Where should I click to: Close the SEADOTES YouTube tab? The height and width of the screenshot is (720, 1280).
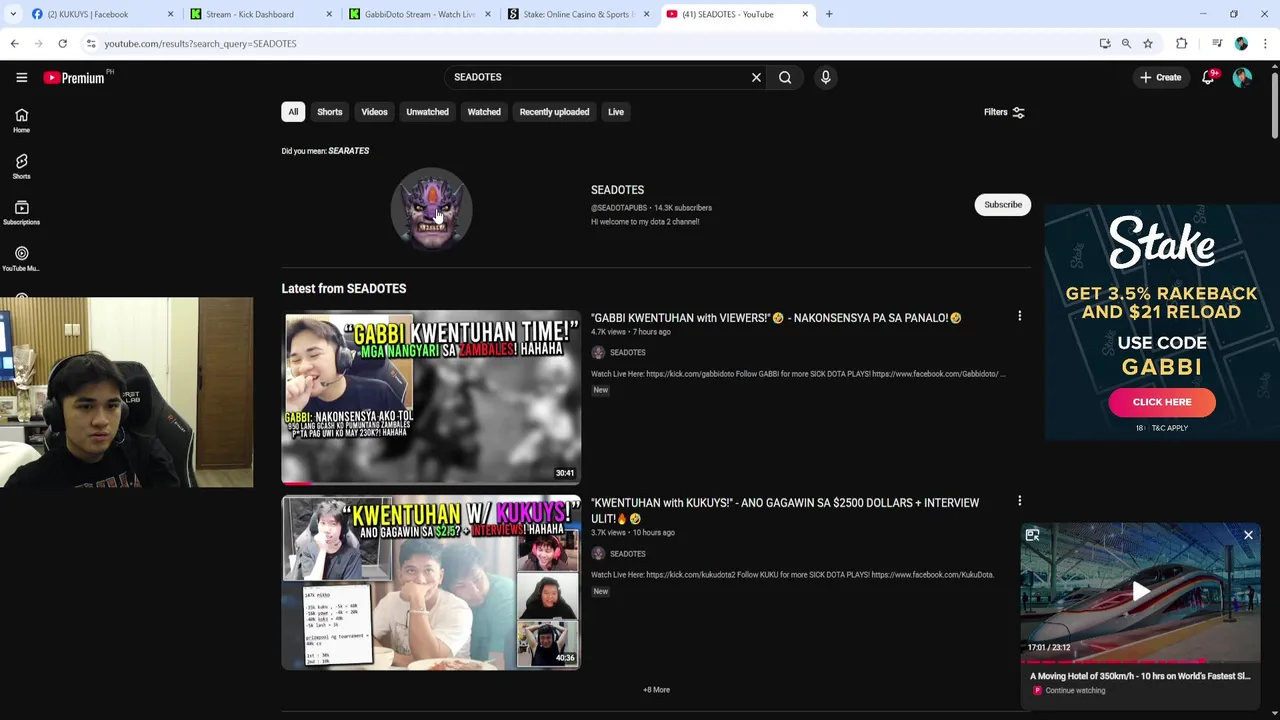pos(805,14)
